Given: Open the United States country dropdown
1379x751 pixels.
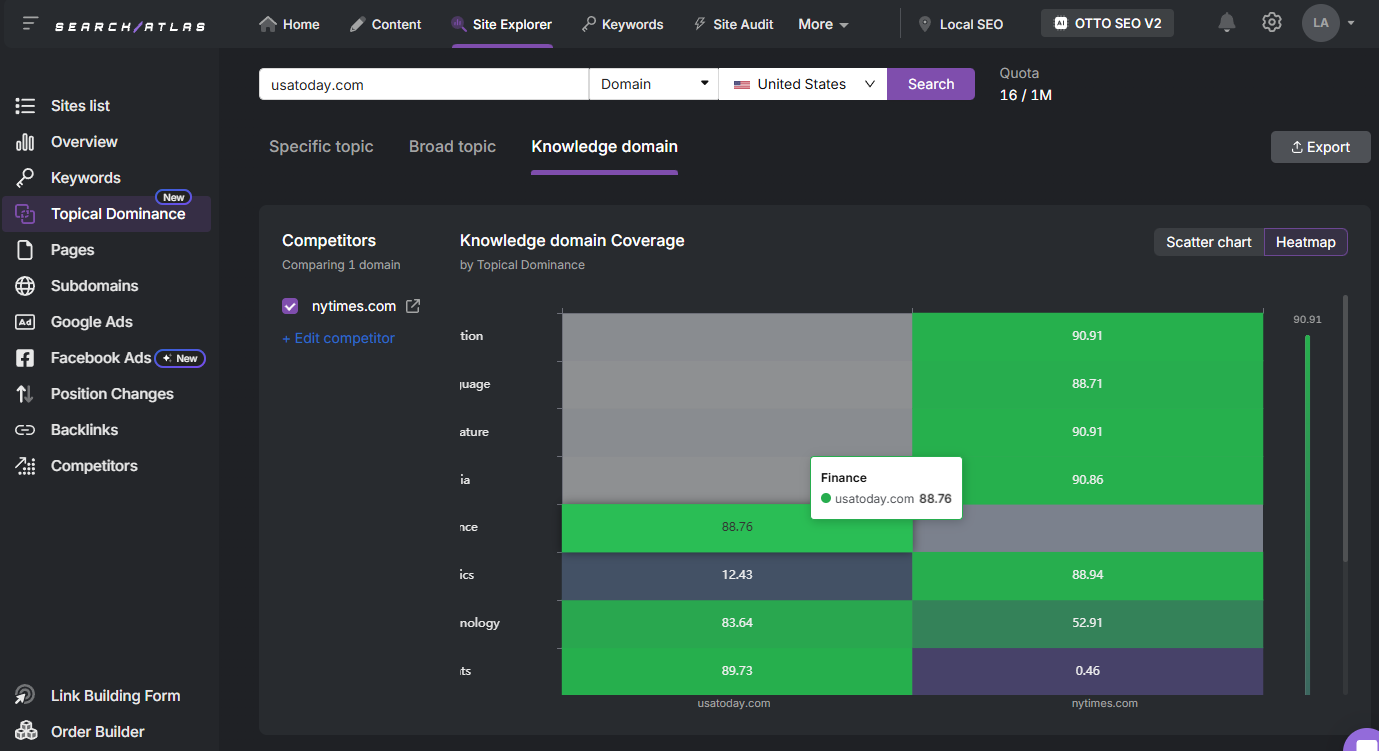Looking at the screenshot, I should point(802,84).
